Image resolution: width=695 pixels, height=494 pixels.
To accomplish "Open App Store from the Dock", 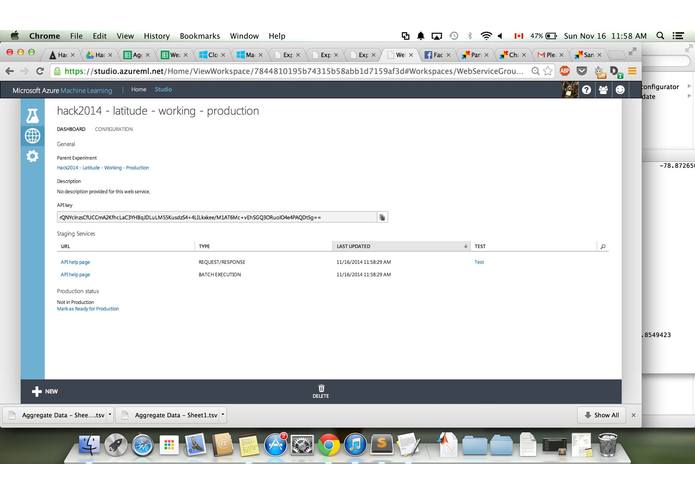I will click(275, 444).
